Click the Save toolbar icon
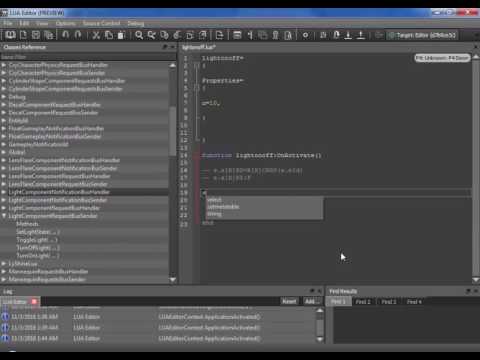This screenshot has width=480, height=360. 36,35
